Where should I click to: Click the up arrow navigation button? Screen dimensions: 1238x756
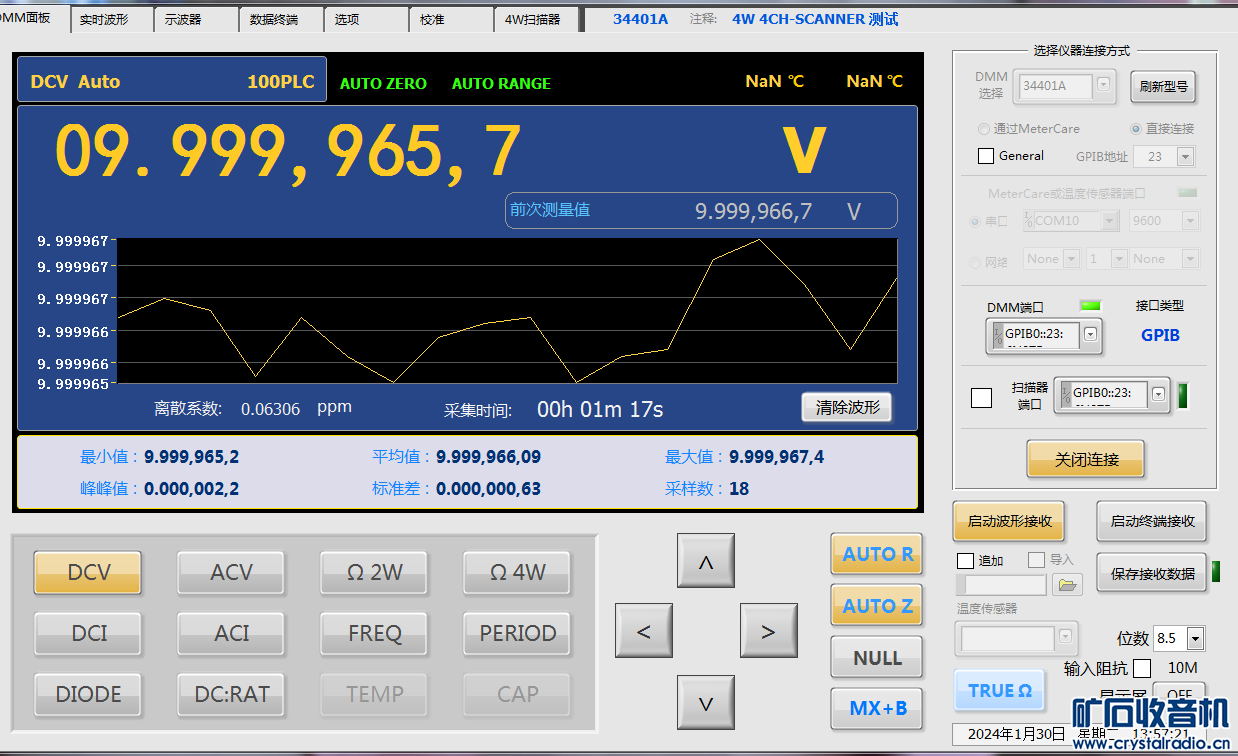point(705,561)
